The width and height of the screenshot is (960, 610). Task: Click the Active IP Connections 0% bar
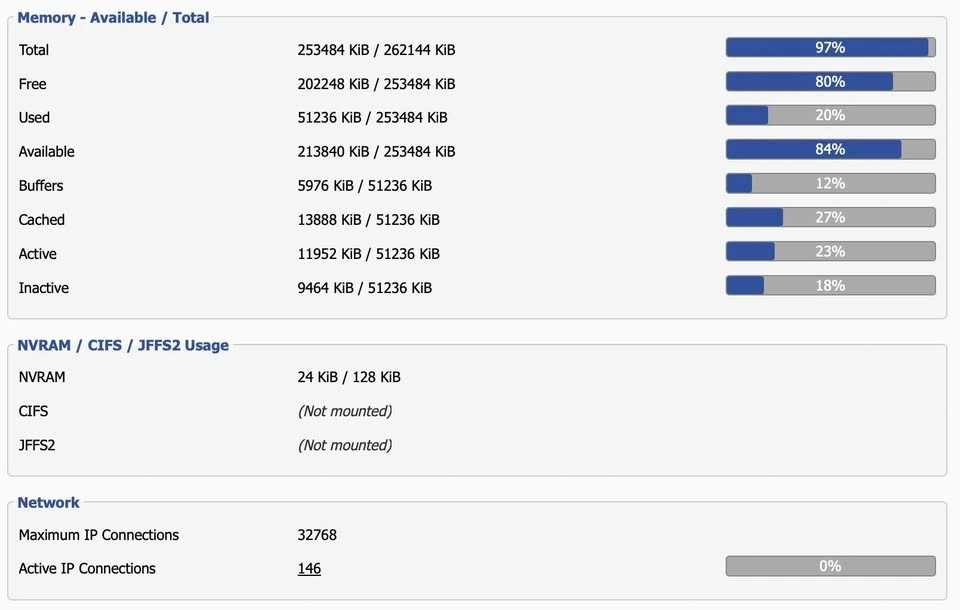(830, 567)
